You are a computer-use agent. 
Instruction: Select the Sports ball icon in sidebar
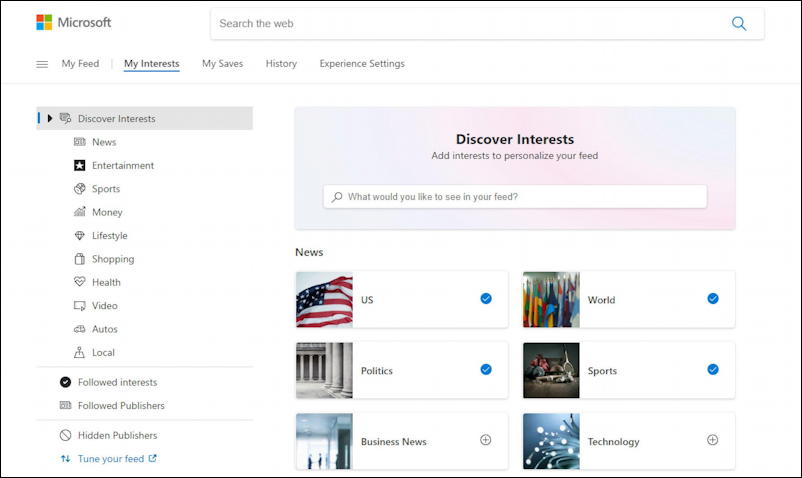tap(79, 189)
